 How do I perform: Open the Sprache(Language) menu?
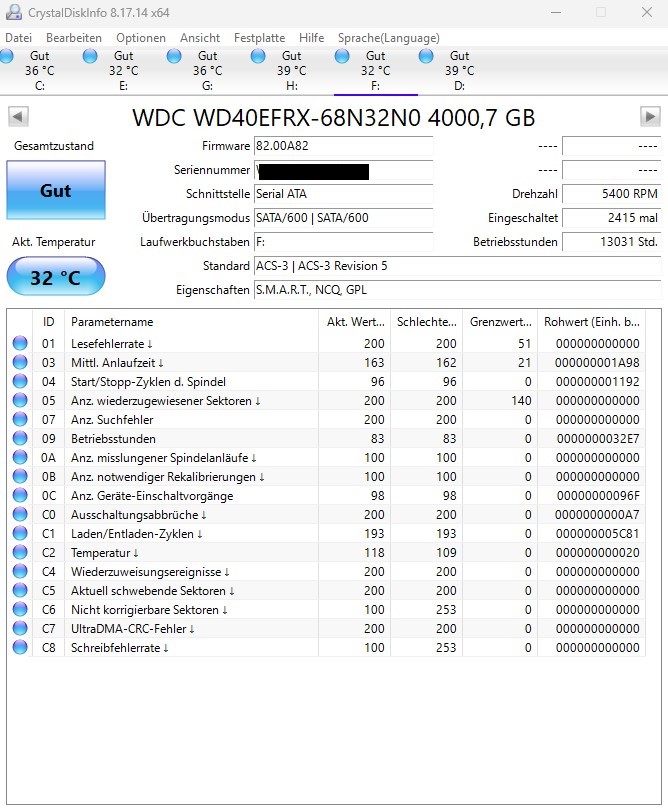(389, 38)
